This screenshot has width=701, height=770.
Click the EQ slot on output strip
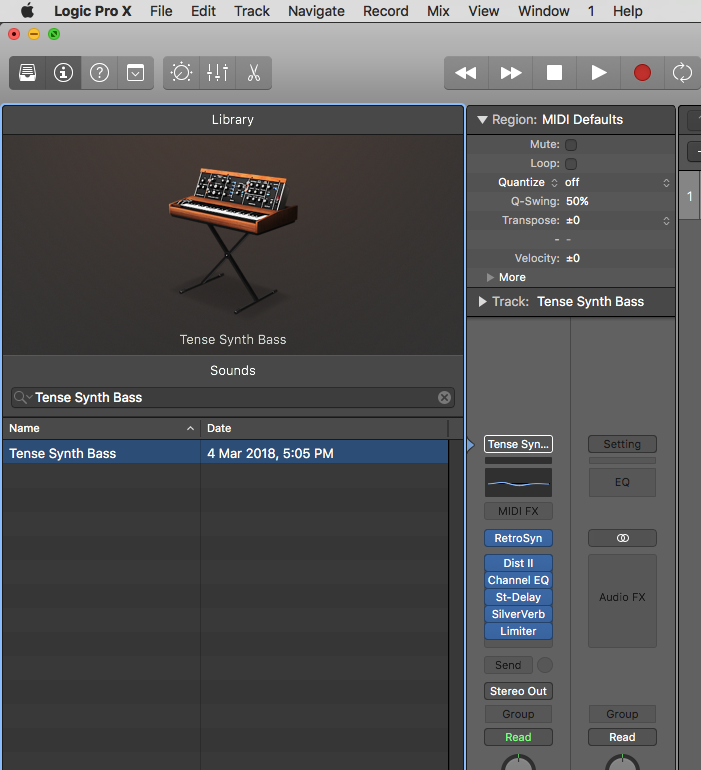(622, 482)
